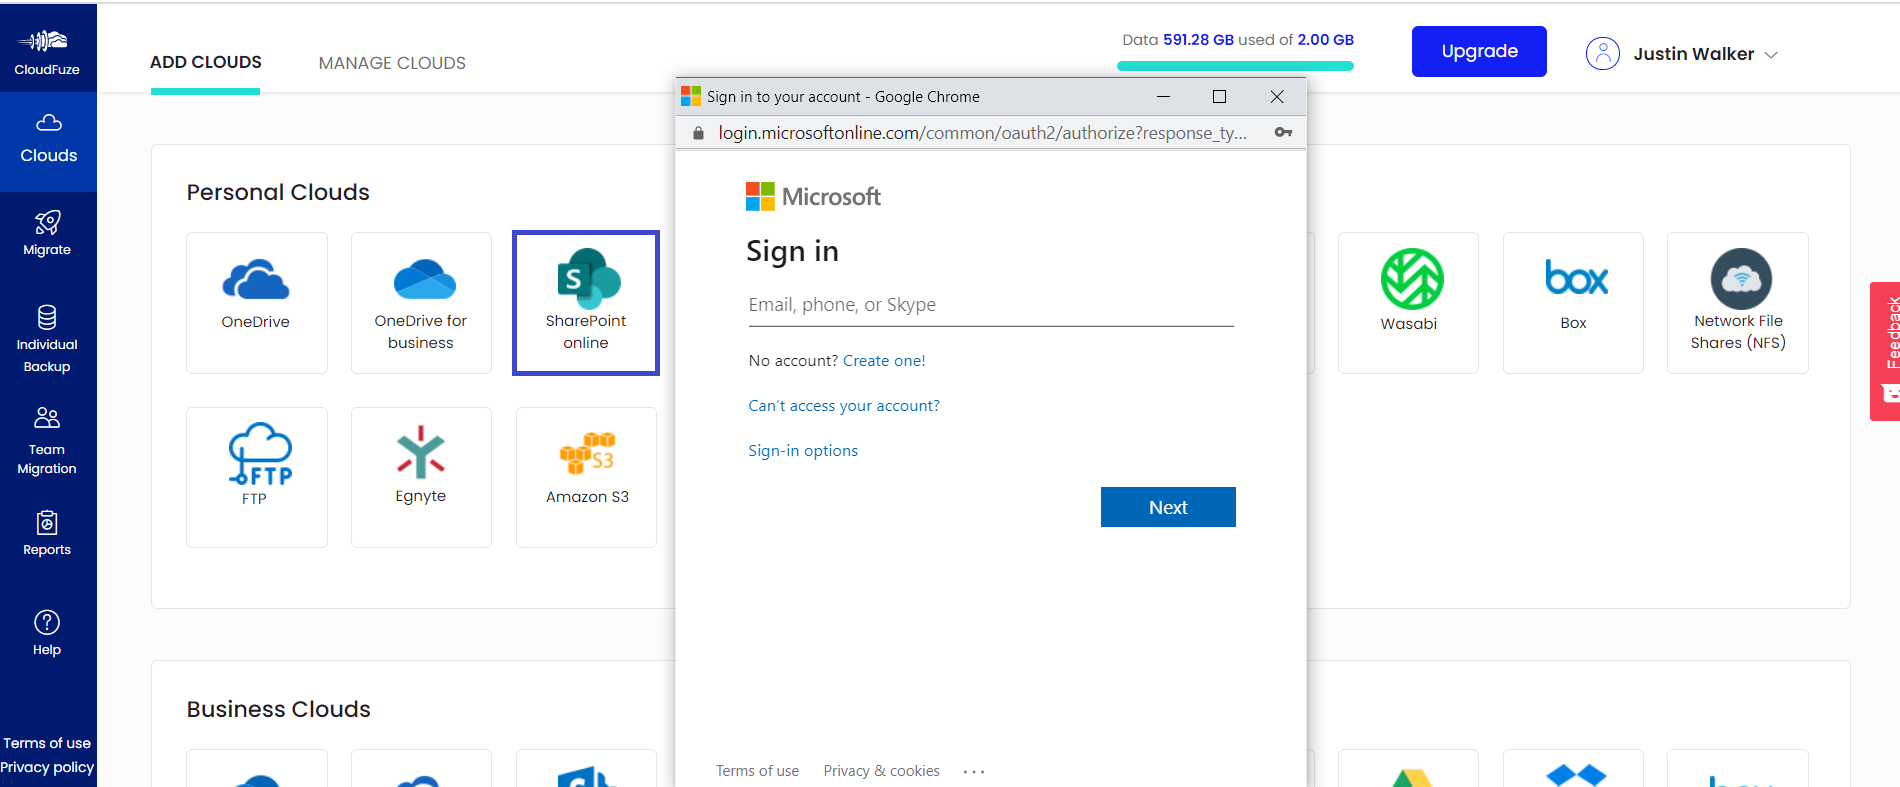Open Privacy & cookies link
This screenshot has height=787, width=1900.
881,771
